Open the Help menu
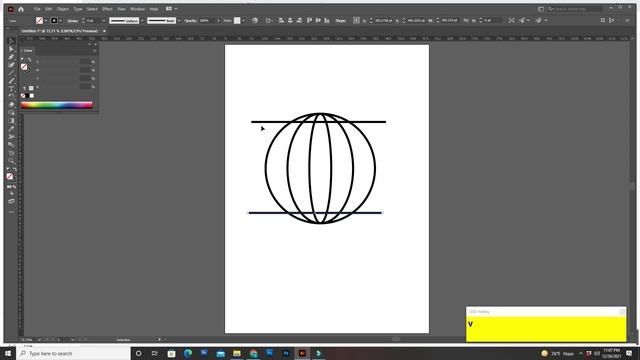 [x=154, y=9]
